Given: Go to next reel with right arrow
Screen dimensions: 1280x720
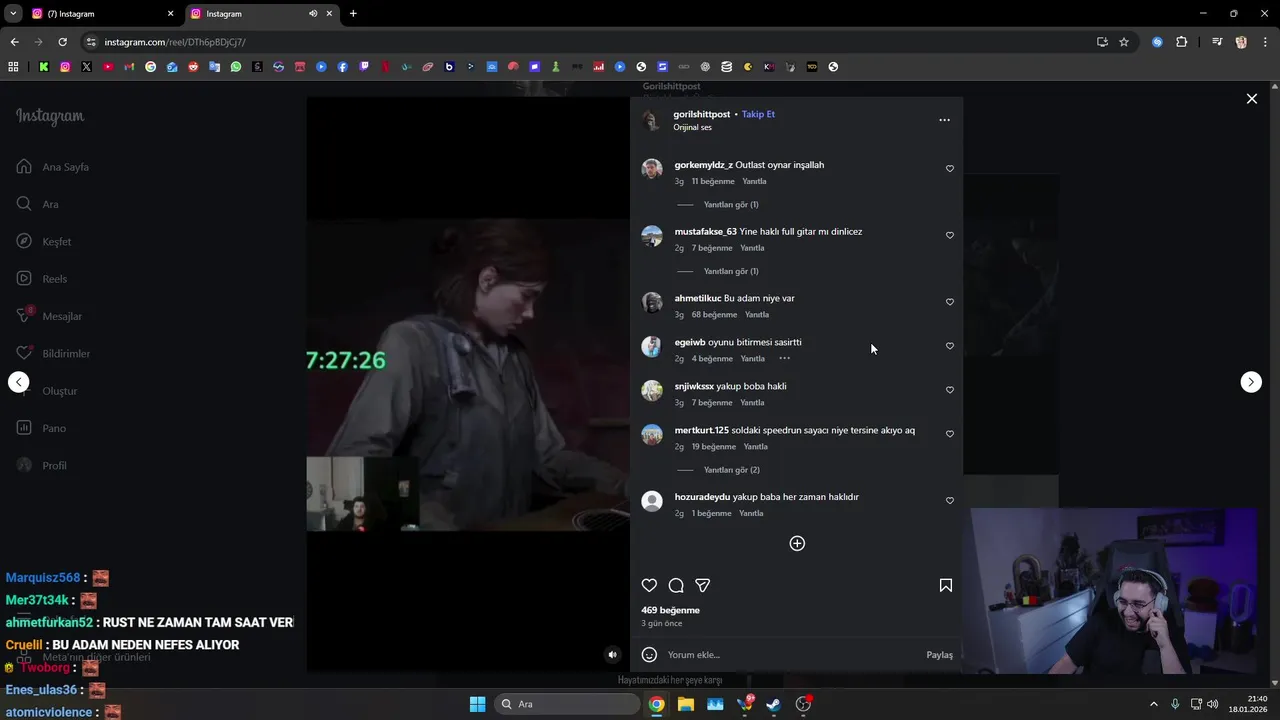Looking at the screenshot, I should (1251, 382).
